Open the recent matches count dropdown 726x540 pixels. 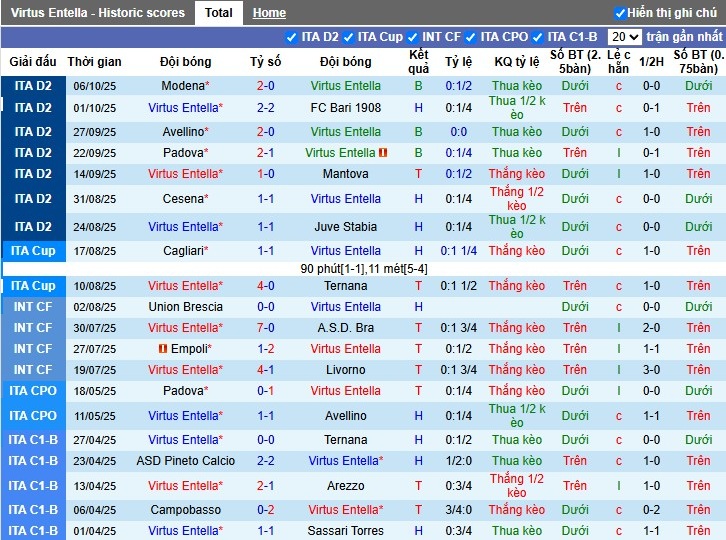[x=626, y=37]
